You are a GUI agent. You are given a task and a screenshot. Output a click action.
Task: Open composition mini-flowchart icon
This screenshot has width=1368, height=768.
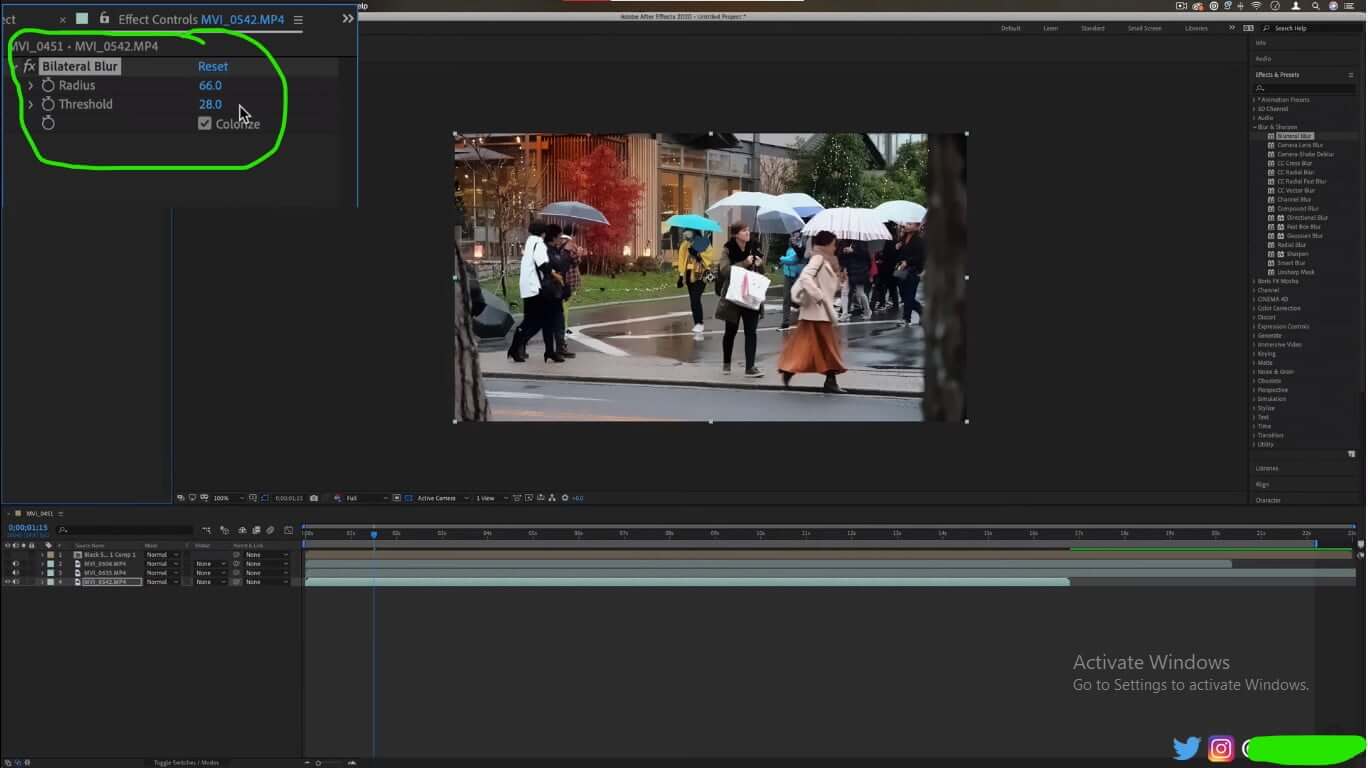206,530
